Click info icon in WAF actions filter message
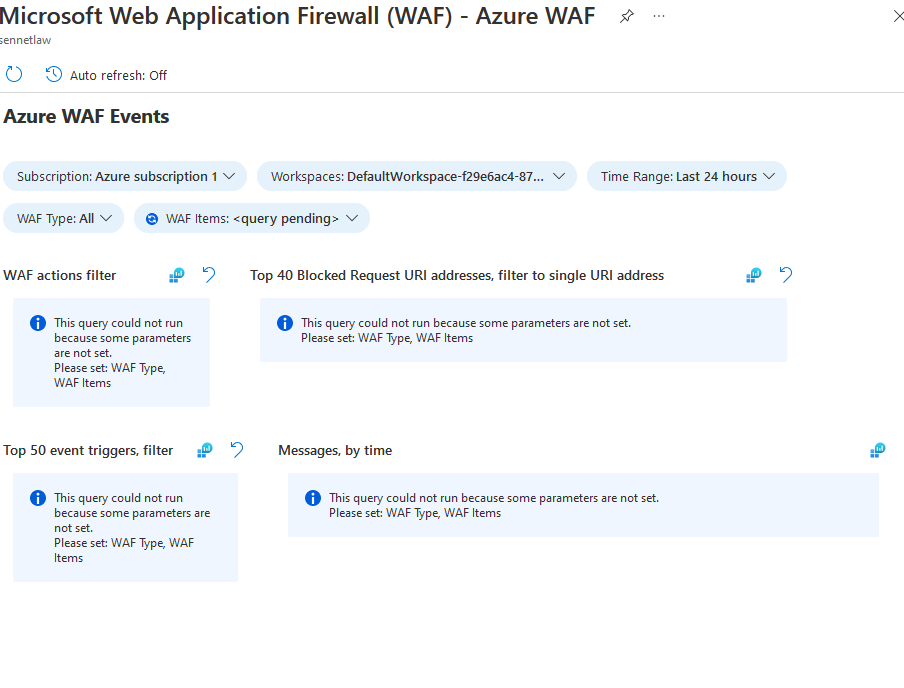The width and height of the screenshot is (904, 688). coord(38,323)
